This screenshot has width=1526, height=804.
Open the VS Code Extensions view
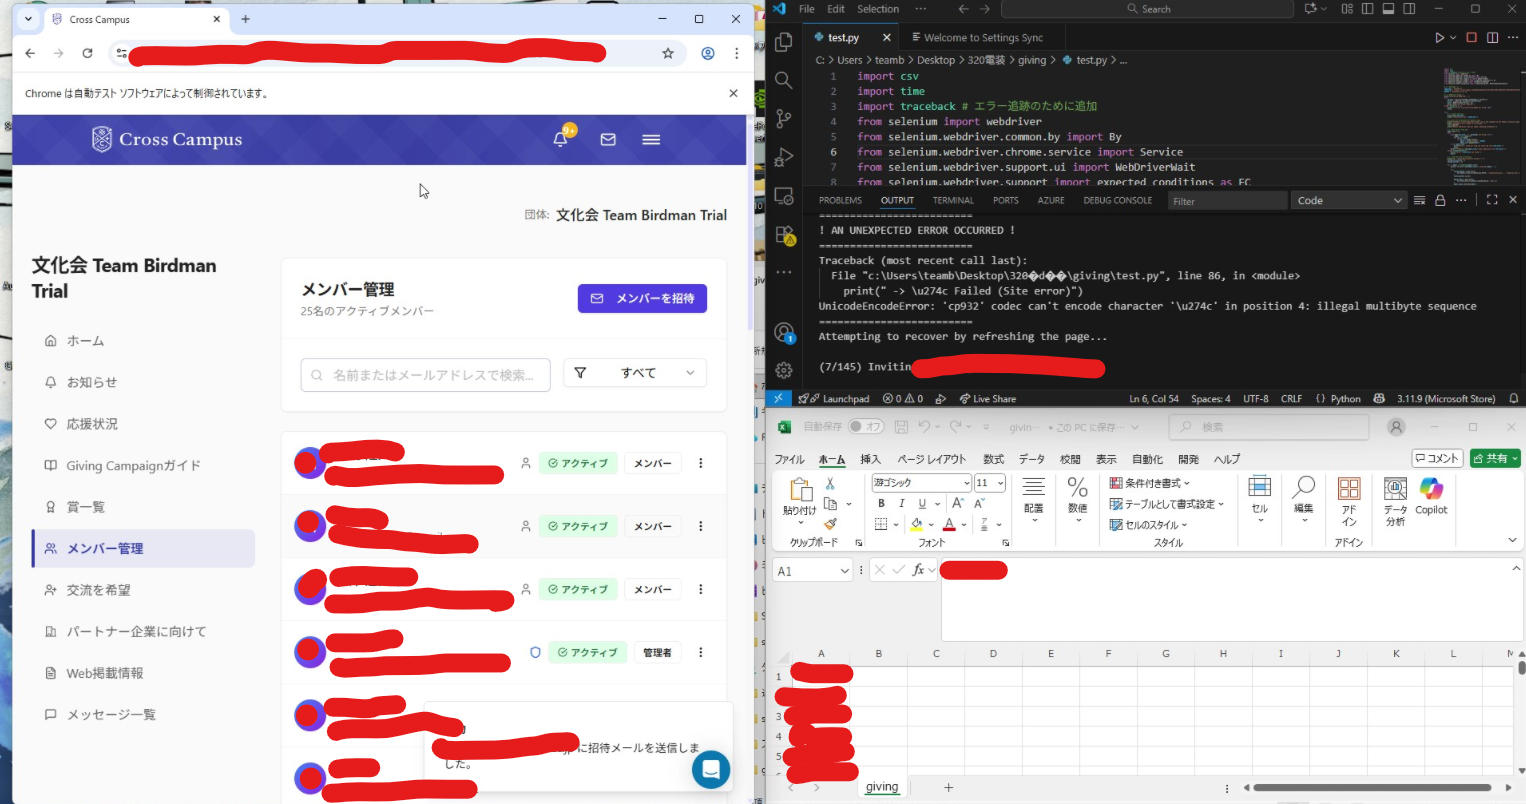(784, 235)
